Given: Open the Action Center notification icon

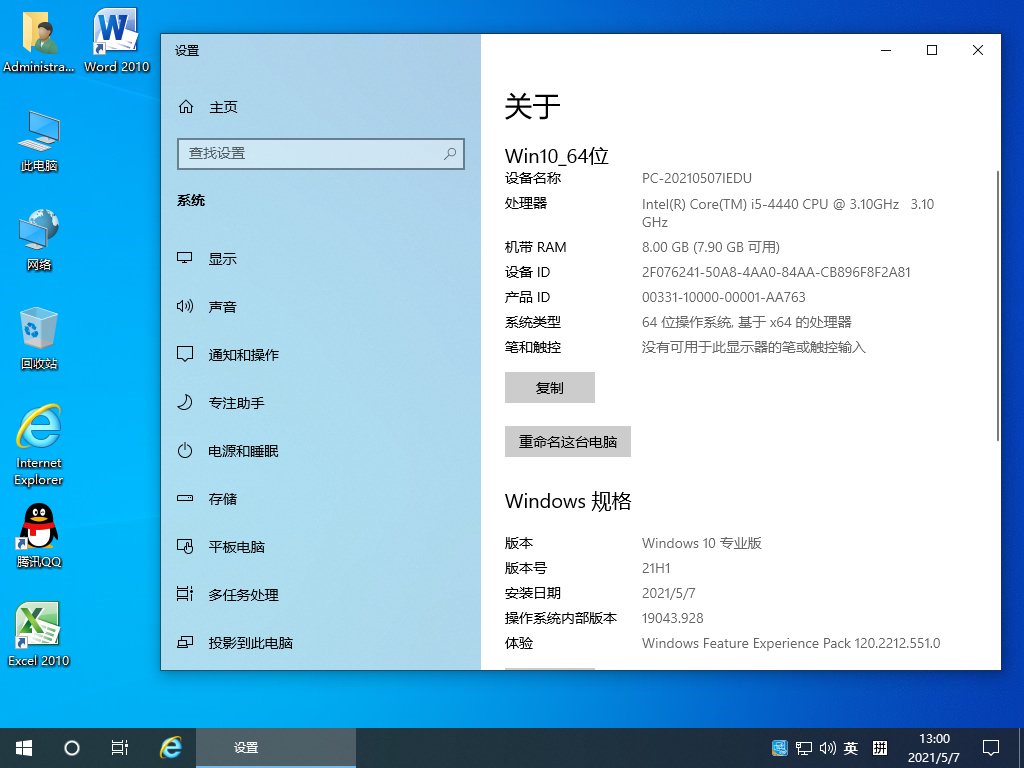Looking at the screenshot, I should [991, 748].
